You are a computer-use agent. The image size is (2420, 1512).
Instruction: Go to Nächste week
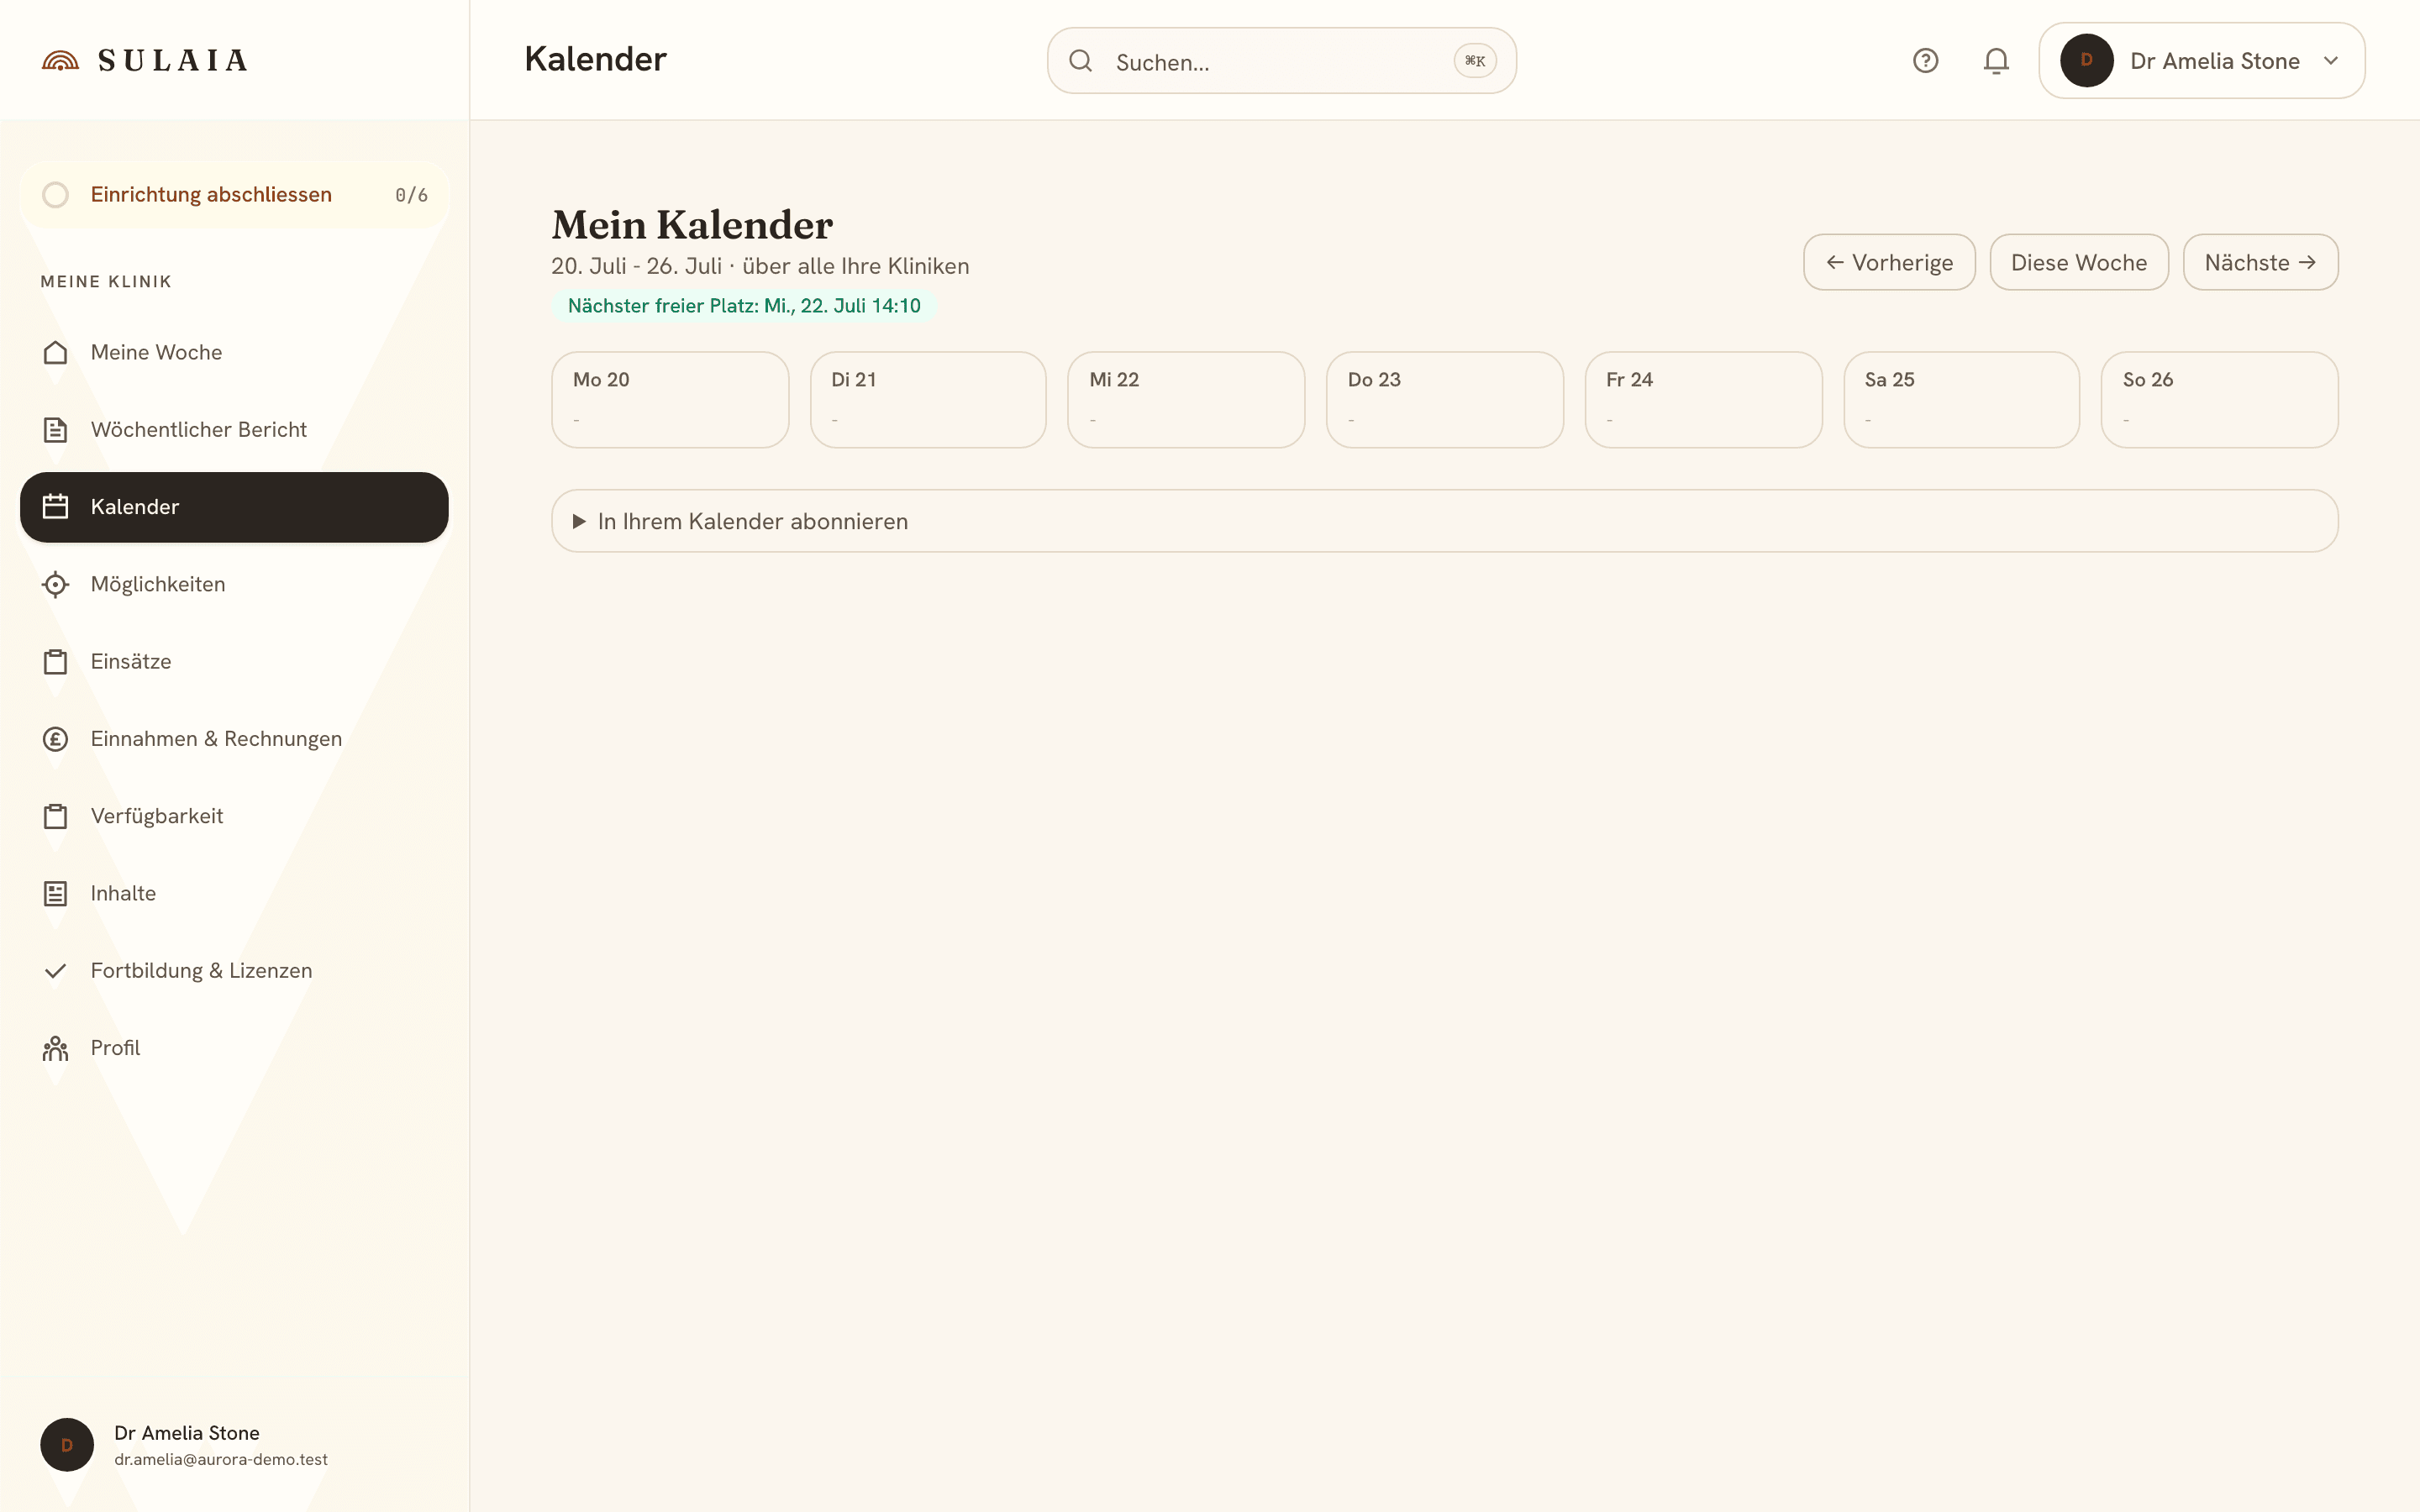coord(2260,262)
